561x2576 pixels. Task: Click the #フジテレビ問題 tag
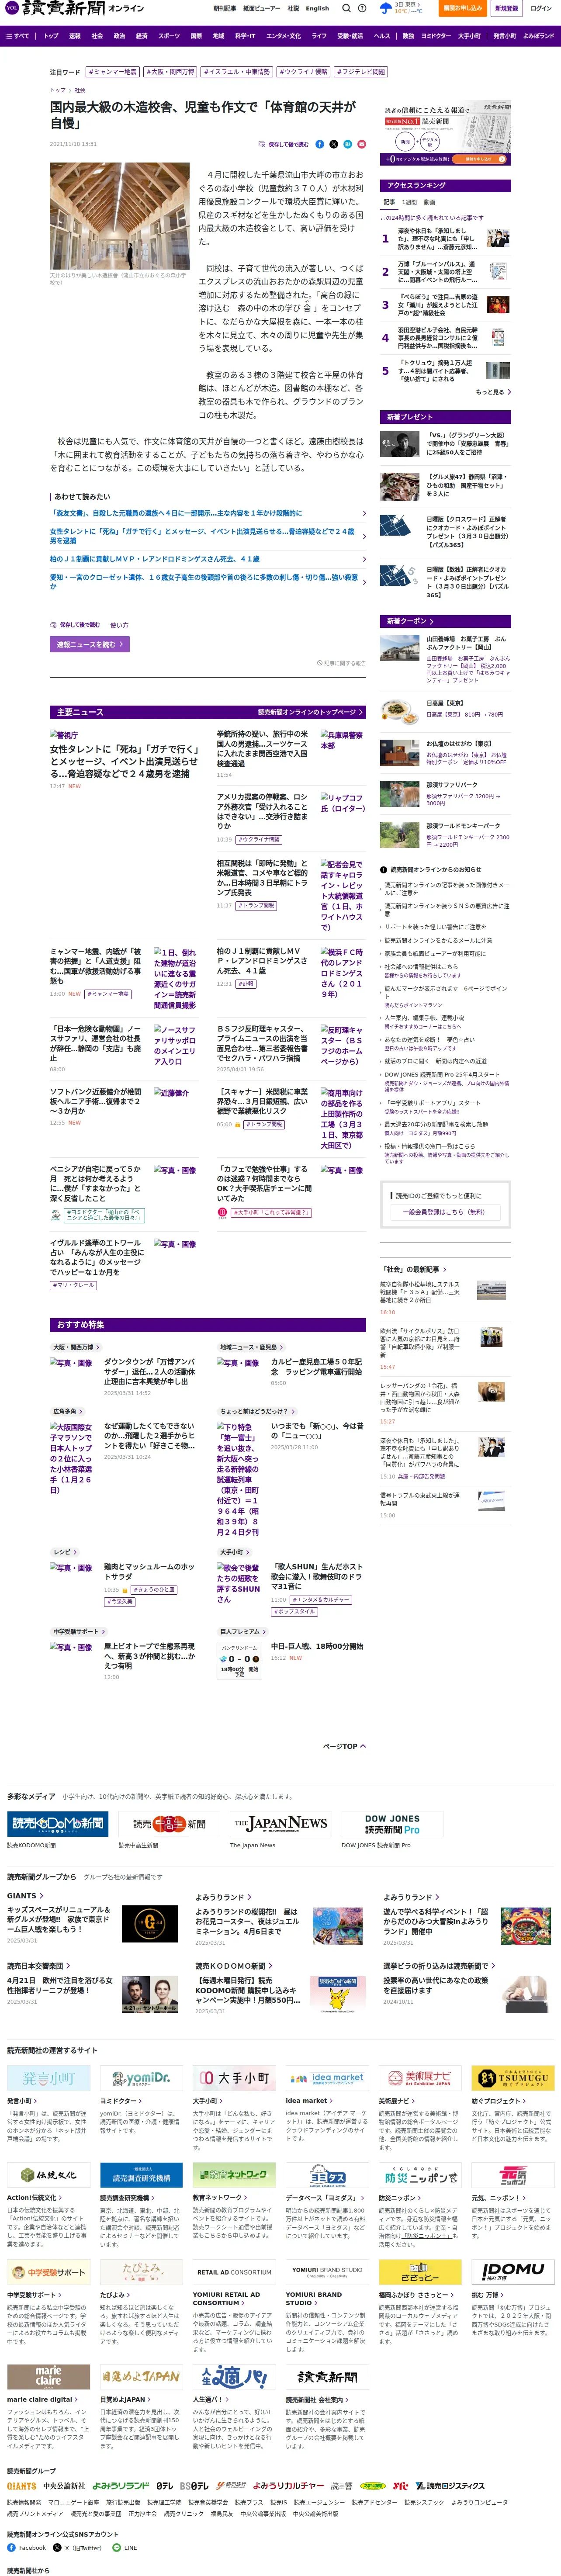pos(361,72)
